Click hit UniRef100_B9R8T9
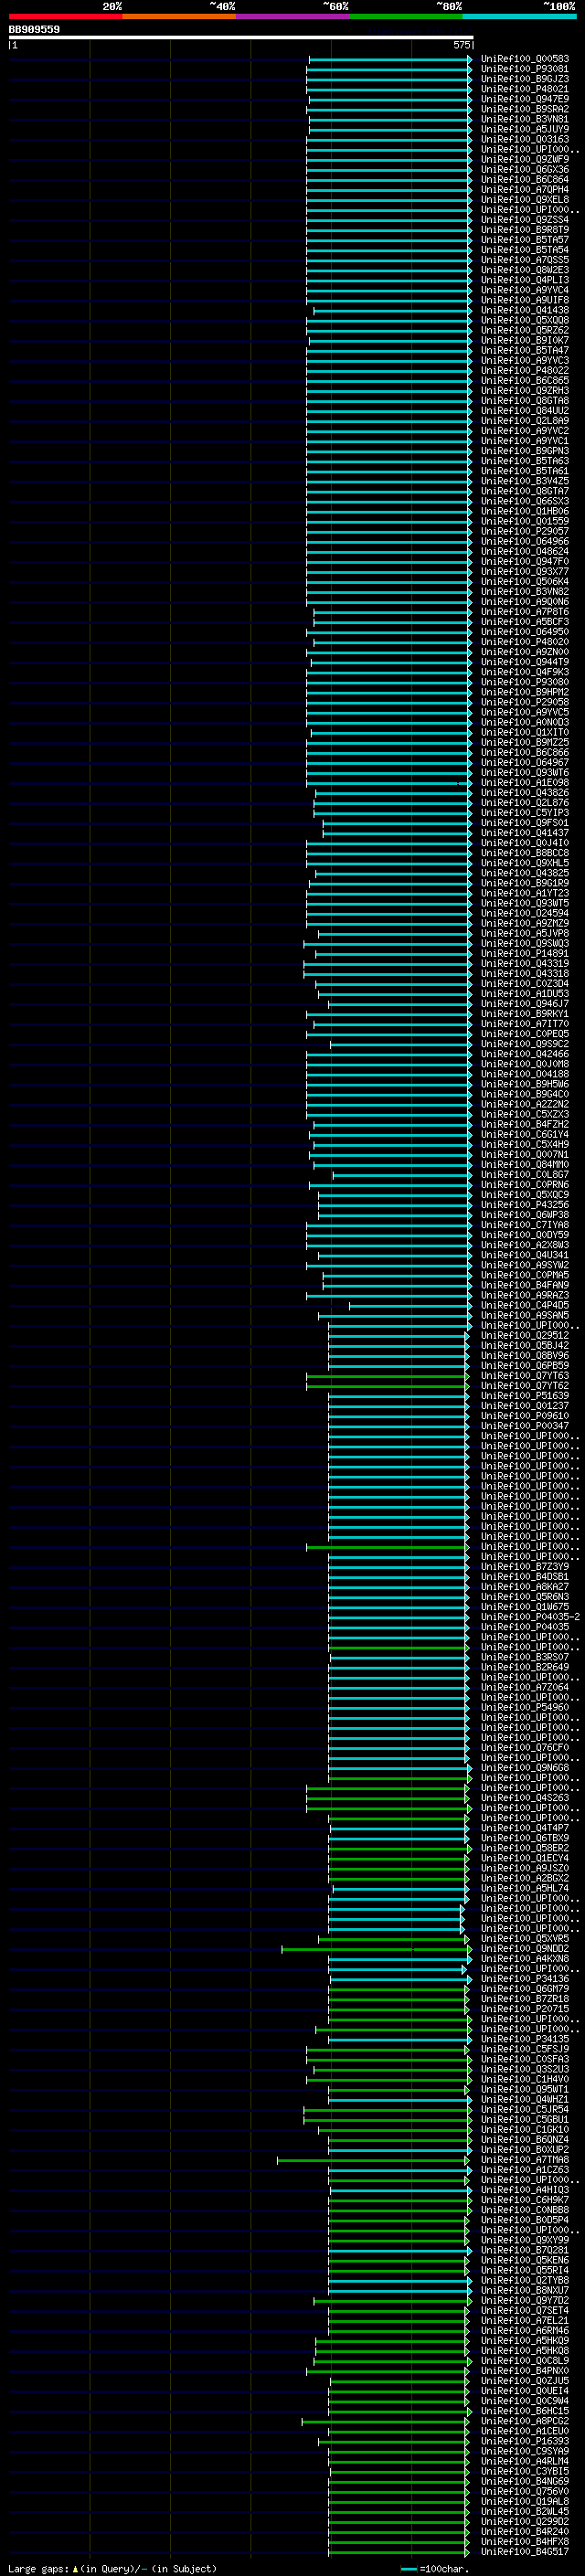Image resolution: width=585 pixels, height=2576 pixels. 525,230
